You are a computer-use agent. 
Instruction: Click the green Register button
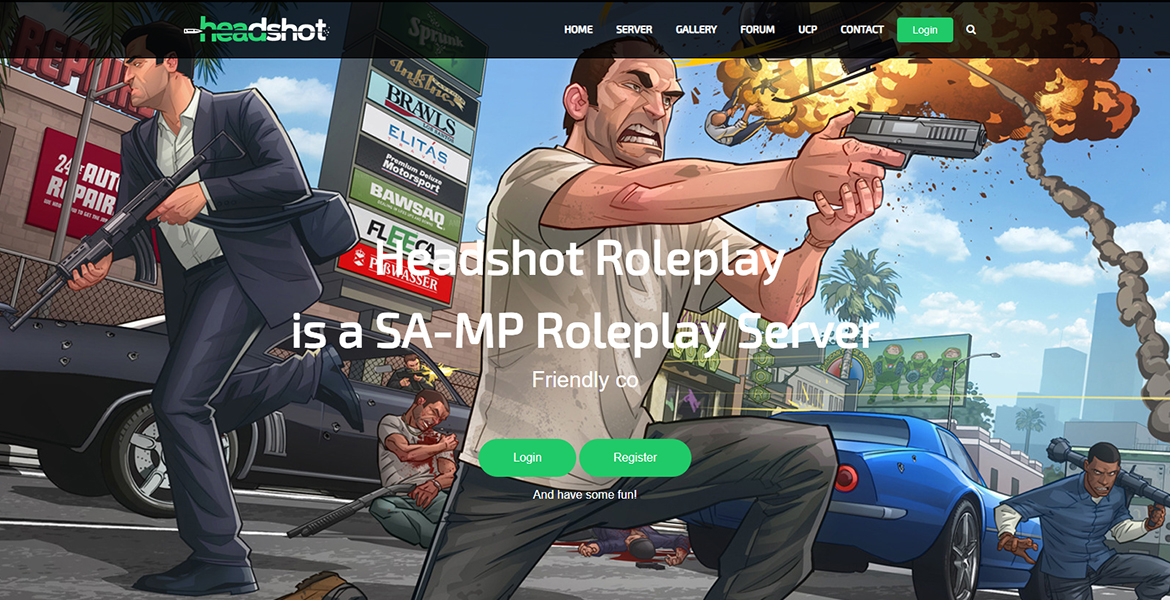pyautogui.click(x=635, y=457)
